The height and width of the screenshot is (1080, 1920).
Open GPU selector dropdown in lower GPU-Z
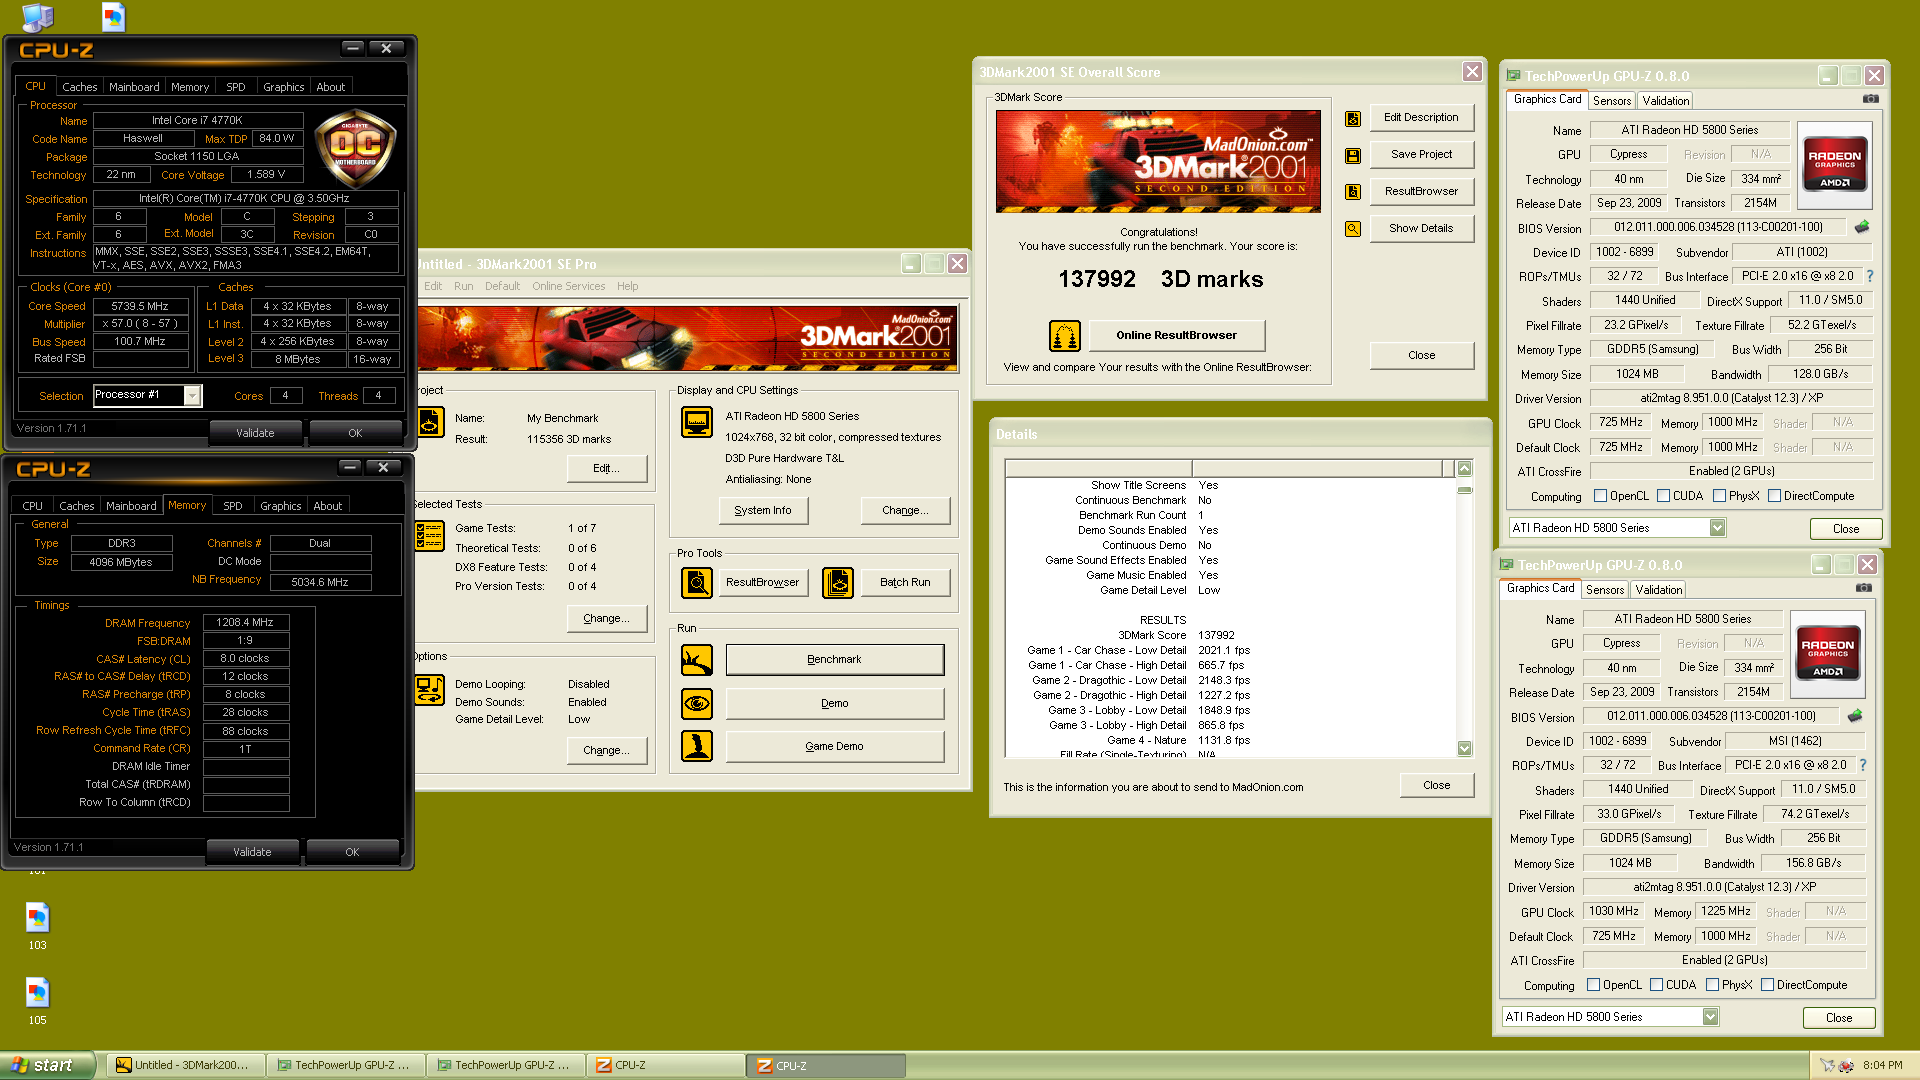1710,1017
